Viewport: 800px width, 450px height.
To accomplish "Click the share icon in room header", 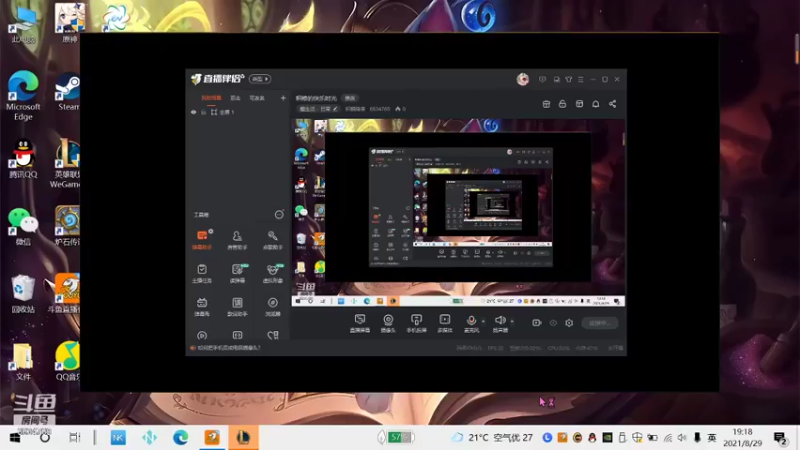I will pyautogui.click(x=612, y=104).
